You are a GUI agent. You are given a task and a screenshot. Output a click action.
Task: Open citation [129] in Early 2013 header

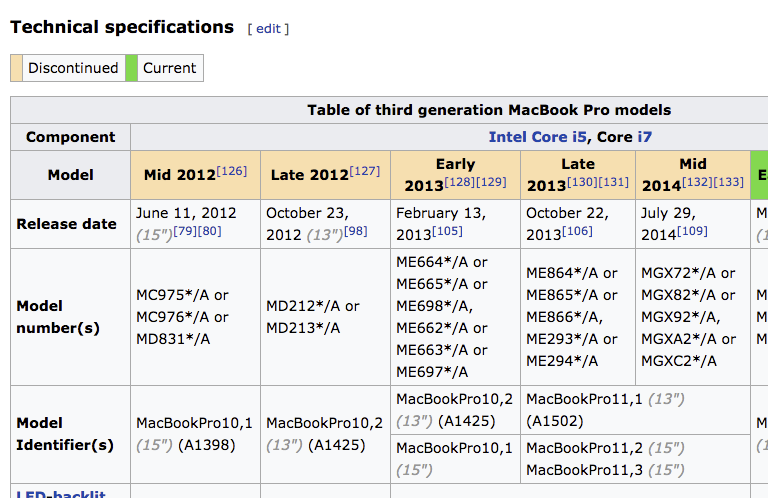491,182
